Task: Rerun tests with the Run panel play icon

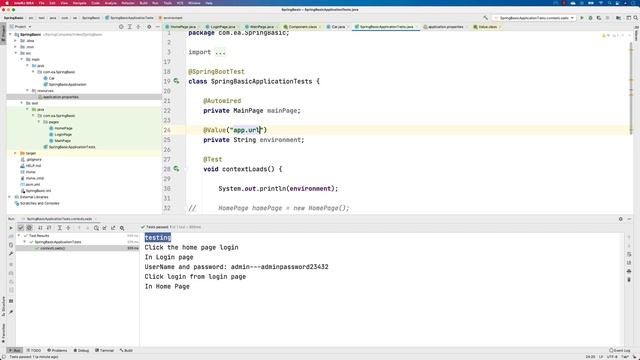Action: (x=11, y=228)
